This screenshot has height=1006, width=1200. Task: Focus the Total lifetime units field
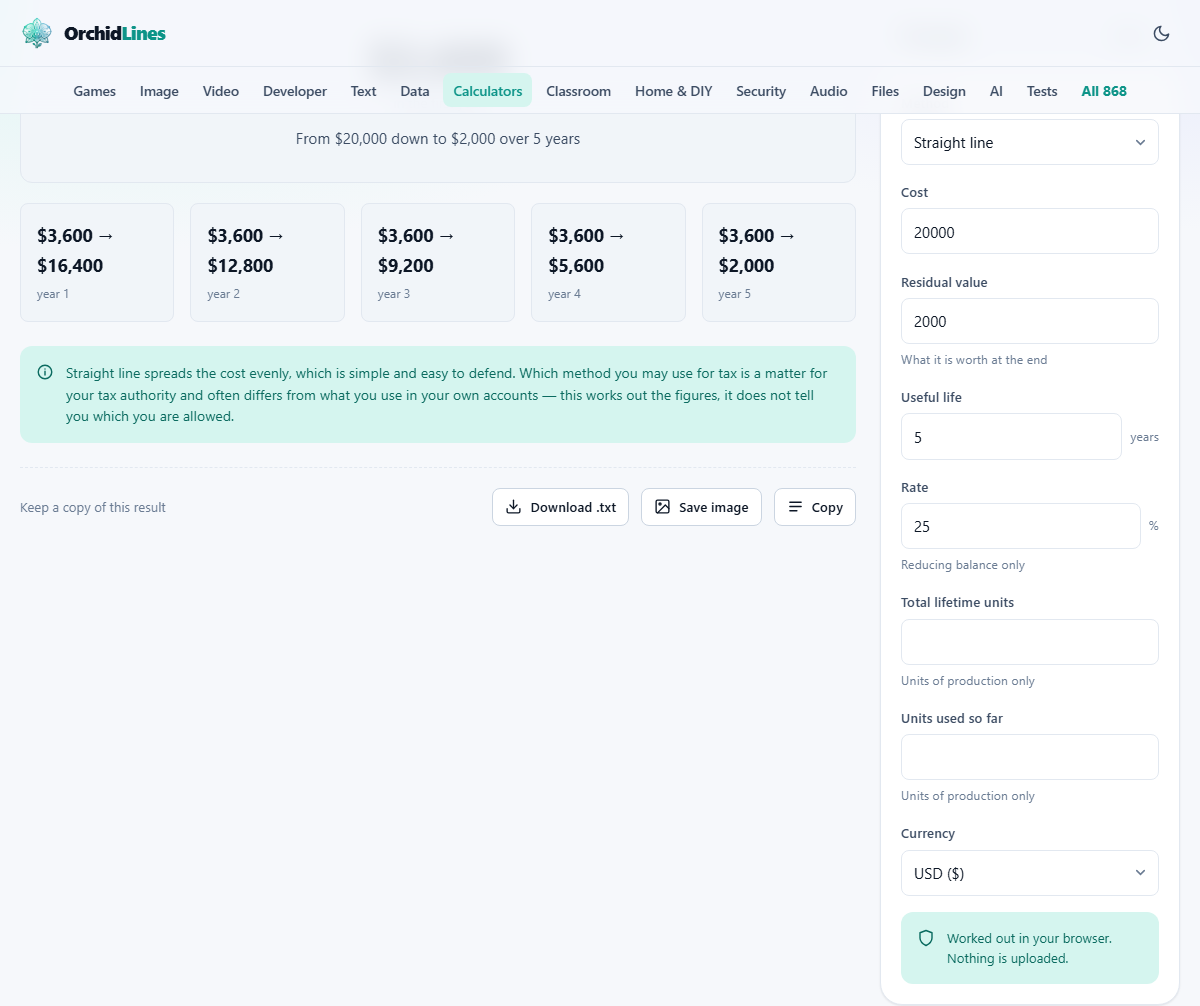tap(1030, 642)
